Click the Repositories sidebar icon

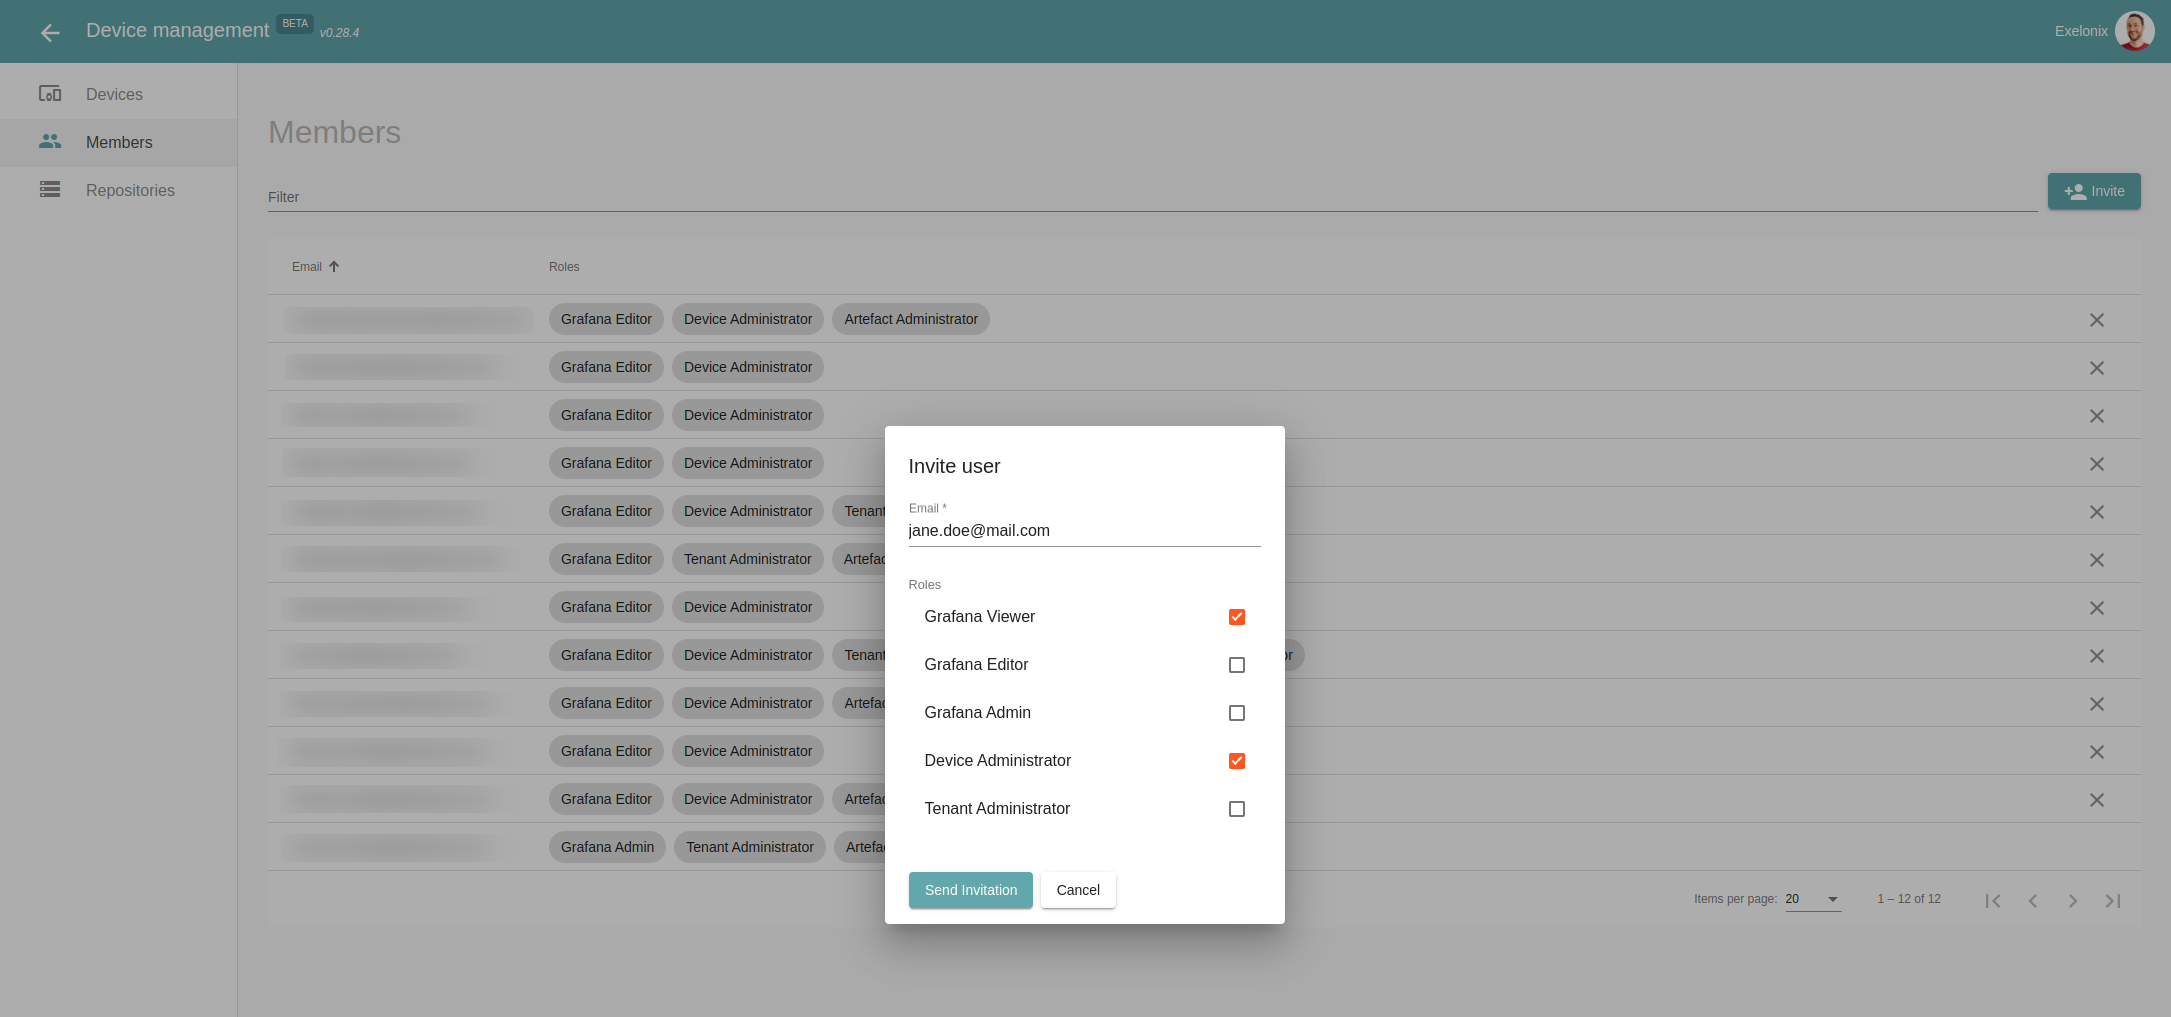click(x=50, y=190)
